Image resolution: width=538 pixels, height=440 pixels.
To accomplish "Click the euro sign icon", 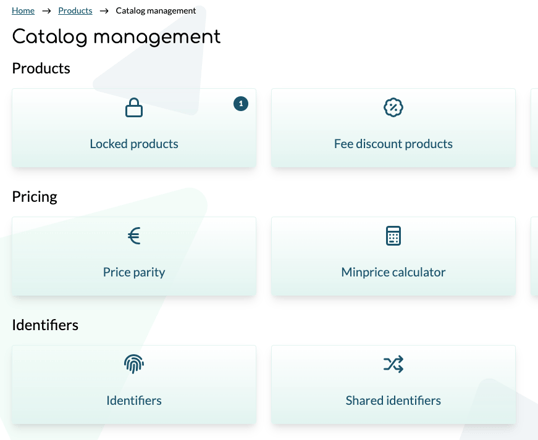I will 134,236.
